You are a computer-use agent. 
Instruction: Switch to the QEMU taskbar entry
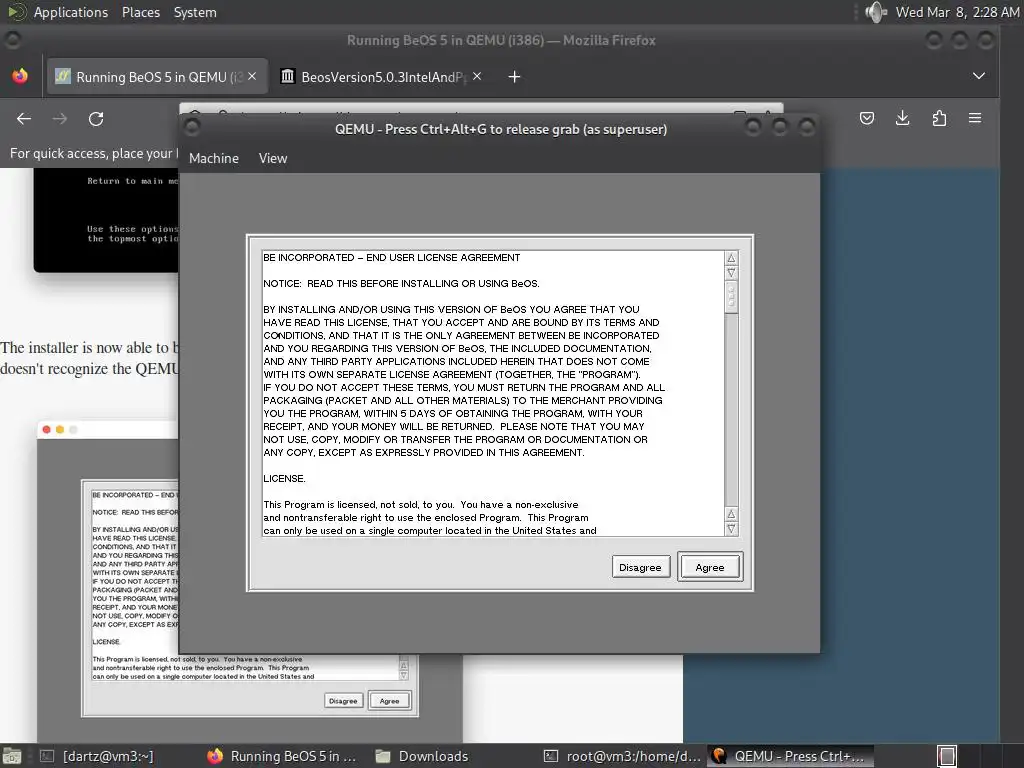coord(790,756)
